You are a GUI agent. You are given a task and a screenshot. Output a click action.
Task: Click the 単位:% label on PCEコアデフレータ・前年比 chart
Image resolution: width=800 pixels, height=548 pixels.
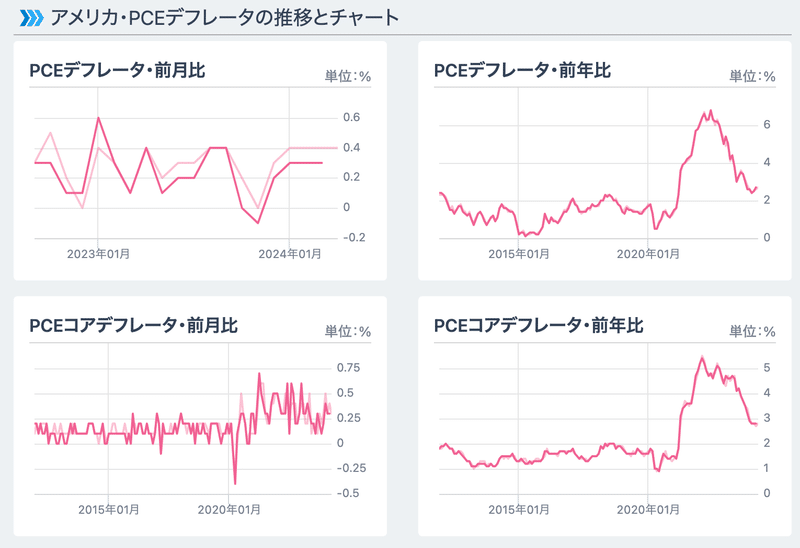pyautogui.click(x=752, y=331)
